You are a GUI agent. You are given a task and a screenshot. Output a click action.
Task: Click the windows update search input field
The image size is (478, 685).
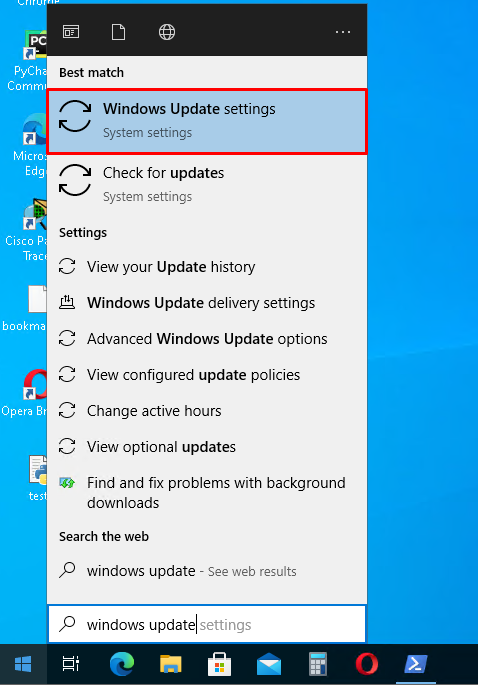207,624
